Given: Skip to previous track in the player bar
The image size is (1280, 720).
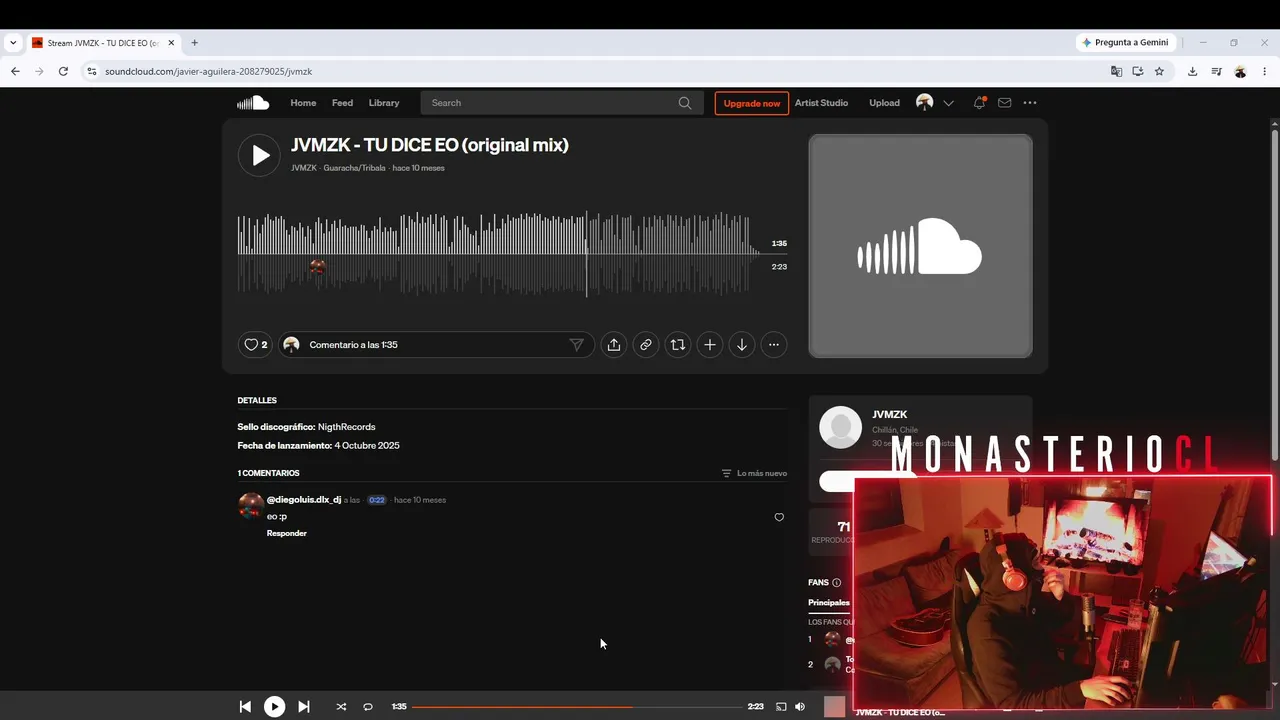Looking at the screenshot, I should click(x=245, y=707).
